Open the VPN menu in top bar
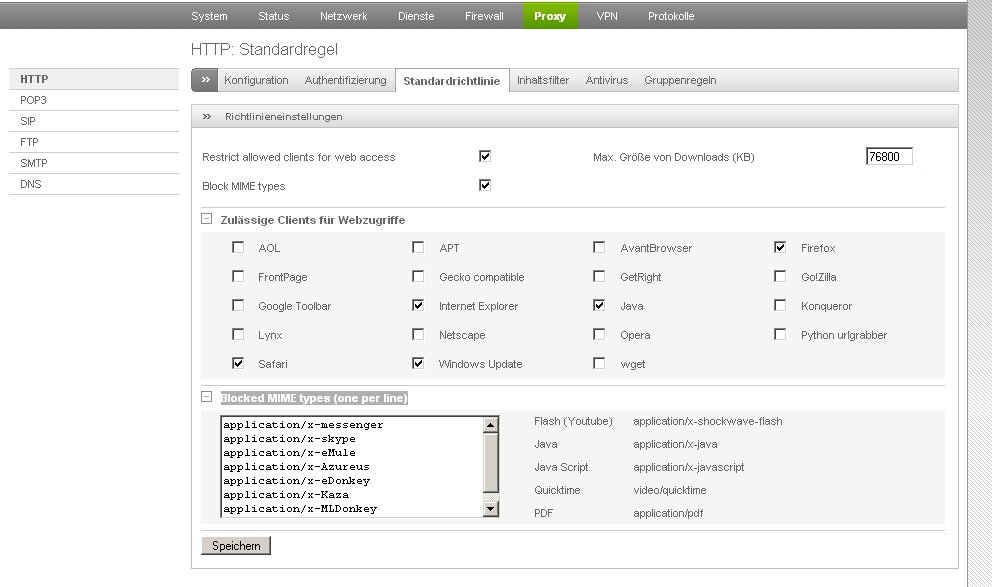Screen dimensions: 992x587 (x=607, y=16)
